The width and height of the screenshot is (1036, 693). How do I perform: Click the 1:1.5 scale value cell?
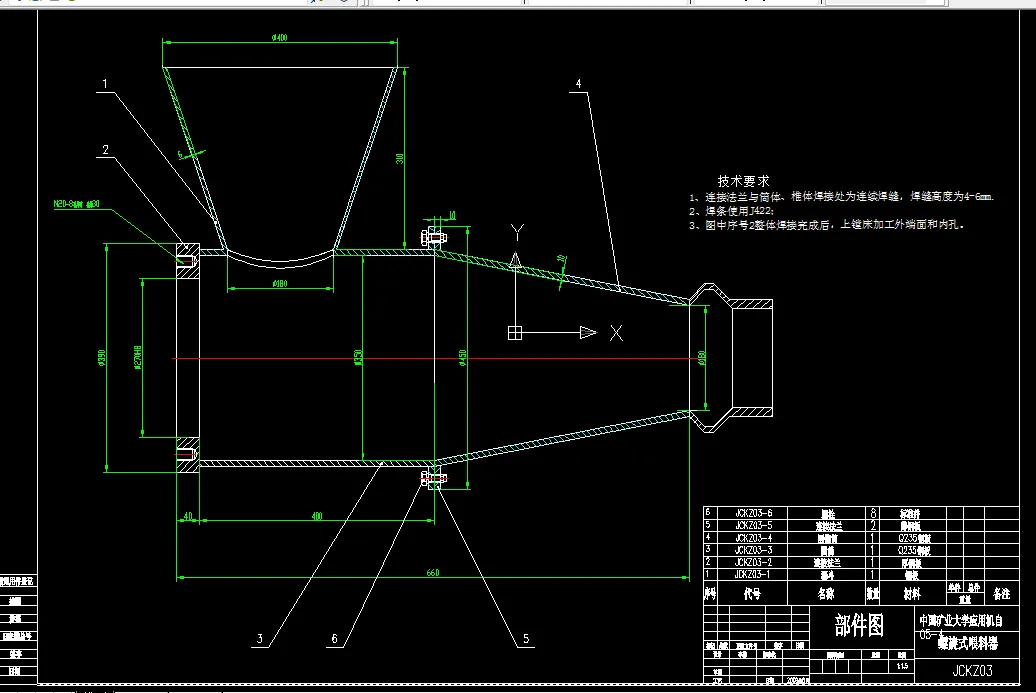click(x=903, y=666)
